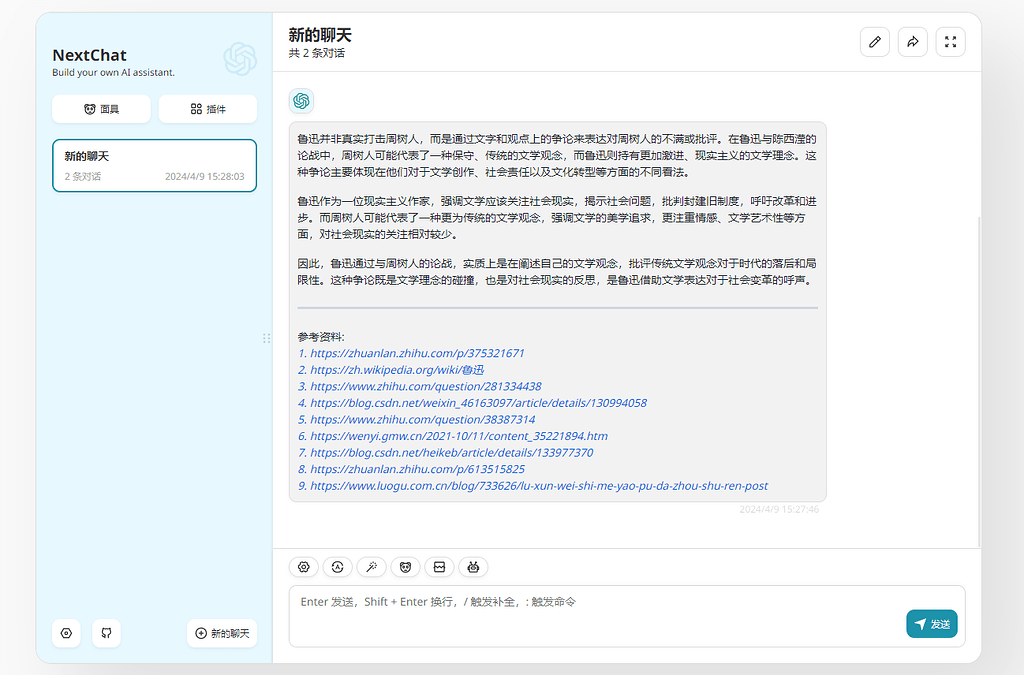
Task: Open sidebar settings icon at bottom left
Action: tap(66, 633)
